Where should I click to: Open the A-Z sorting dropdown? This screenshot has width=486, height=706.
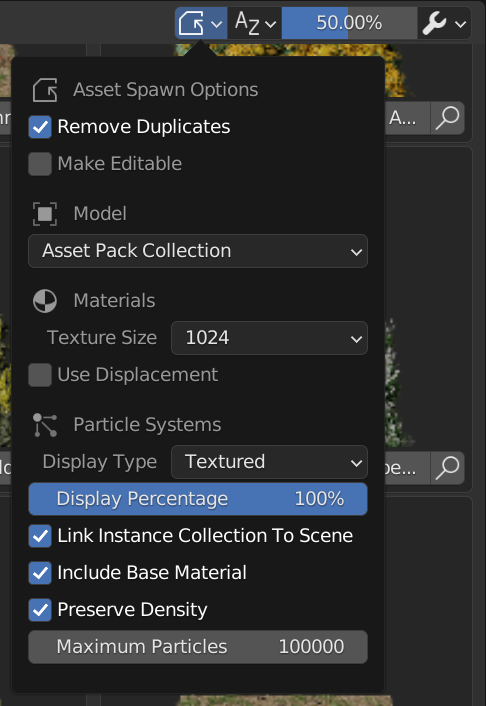pyautogui.click(x=254, y=23)
